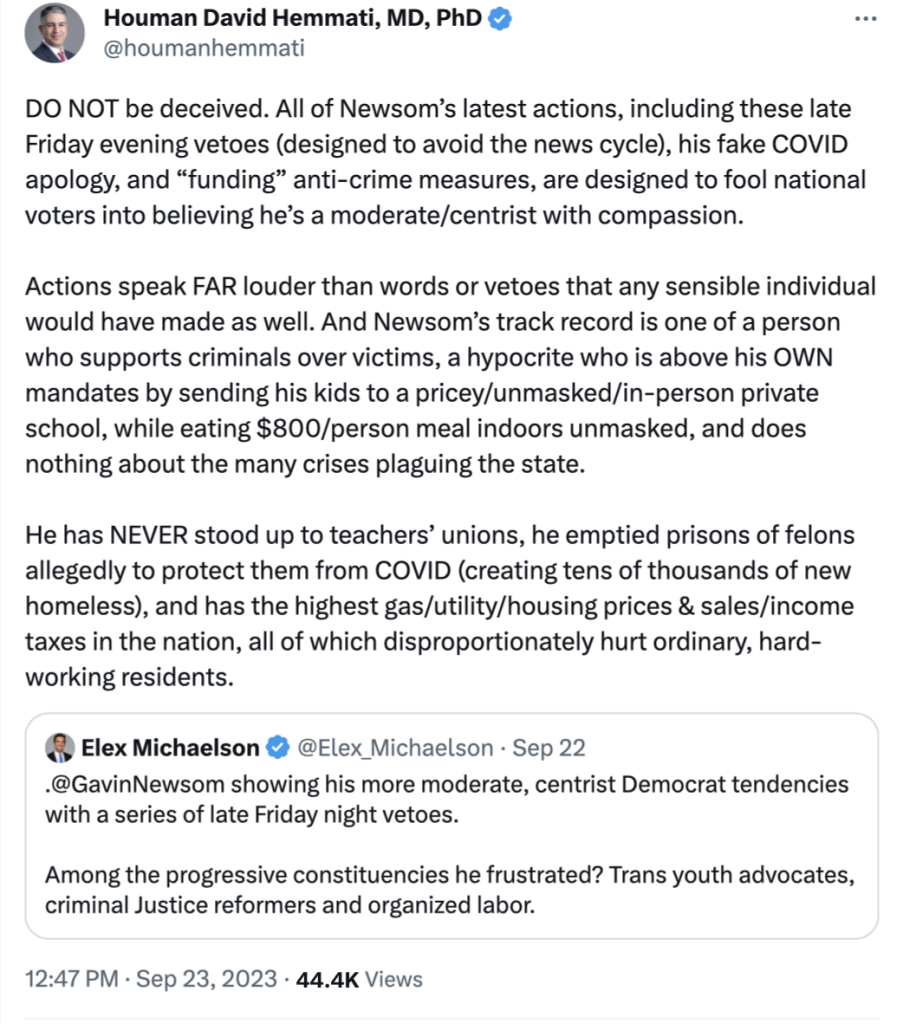Open the Sep 22 quoted tweet date
The image size is (903, 1024).
point(548,748)
